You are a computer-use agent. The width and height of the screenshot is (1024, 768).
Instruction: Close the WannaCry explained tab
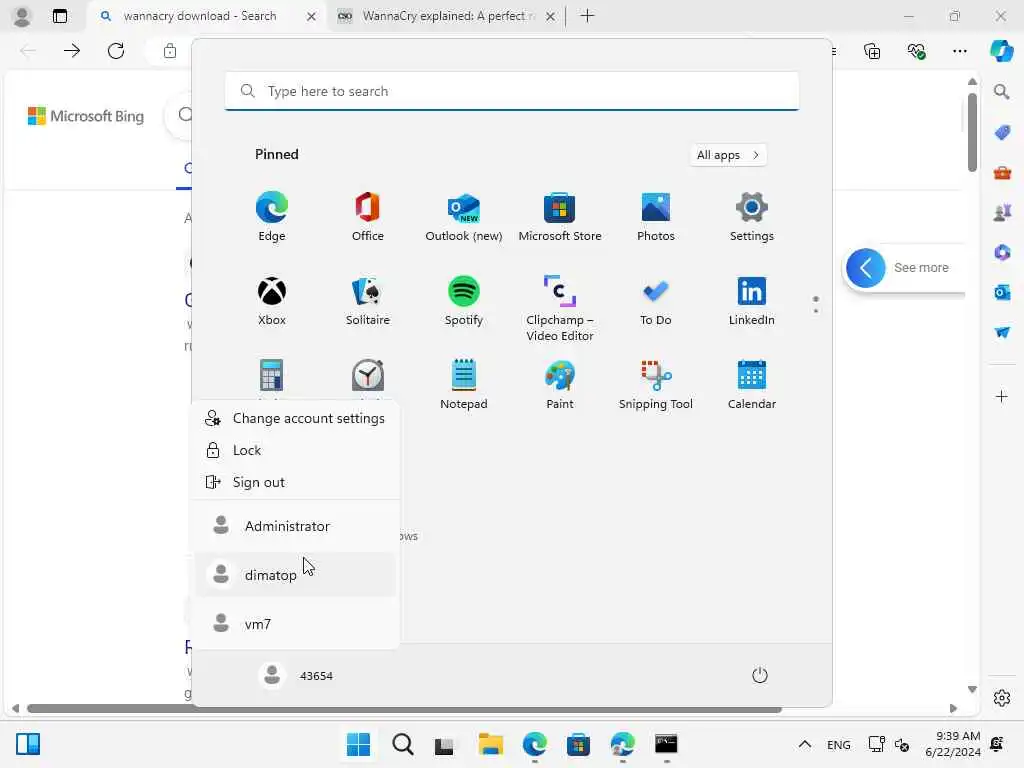pyautogui.click(x=551, y=16)
